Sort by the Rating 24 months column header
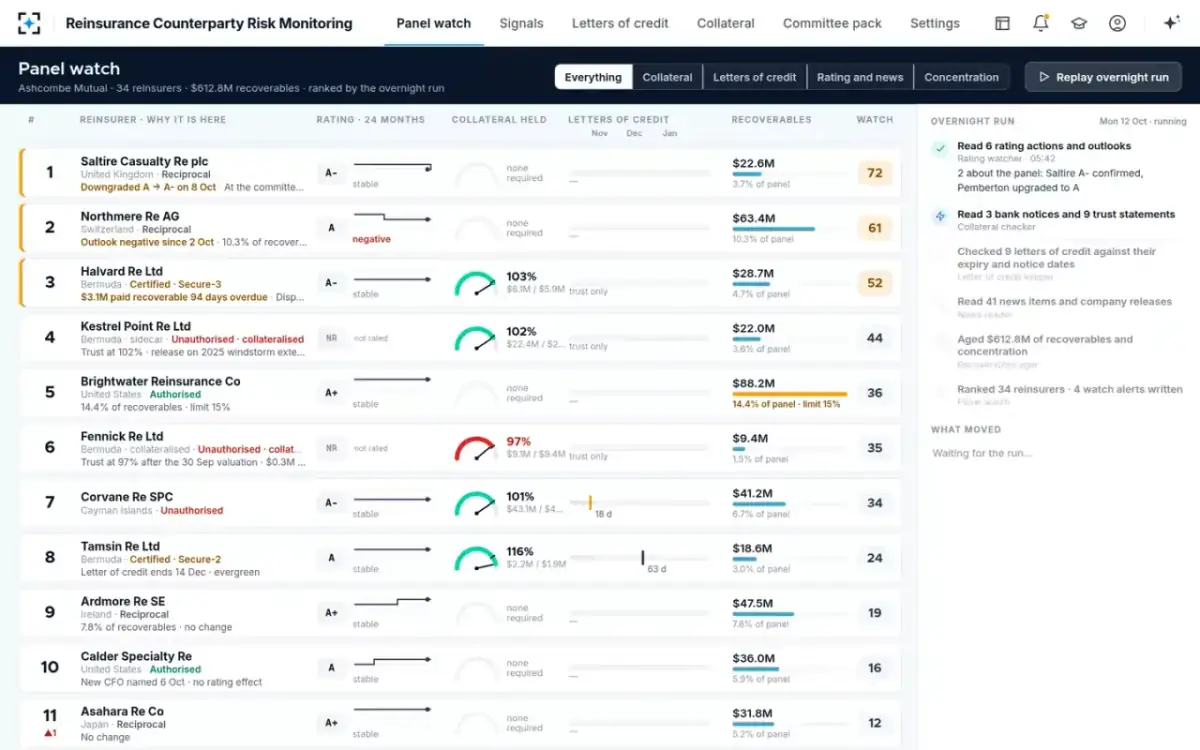This screenshot has height=750, width=1200. click(371, 119)
